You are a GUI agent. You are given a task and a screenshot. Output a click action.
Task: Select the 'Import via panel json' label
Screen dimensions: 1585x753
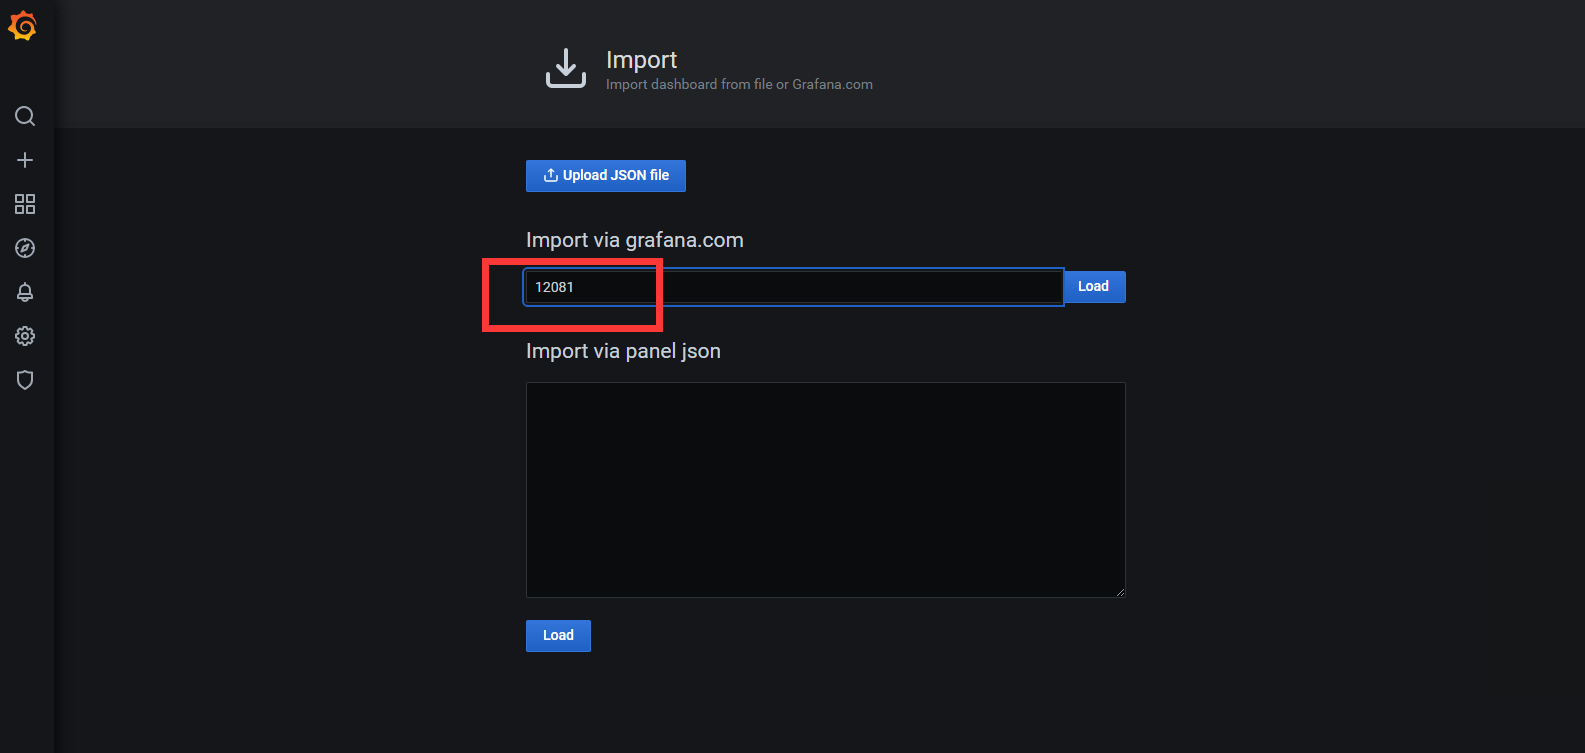pyautogui.click(x=623, y=351)
